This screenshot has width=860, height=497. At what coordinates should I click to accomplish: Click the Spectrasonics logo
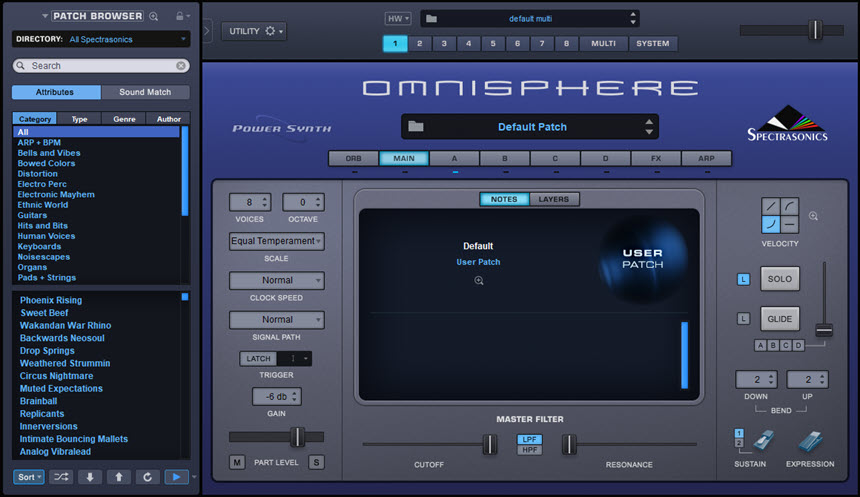click(x=787, y=123)
